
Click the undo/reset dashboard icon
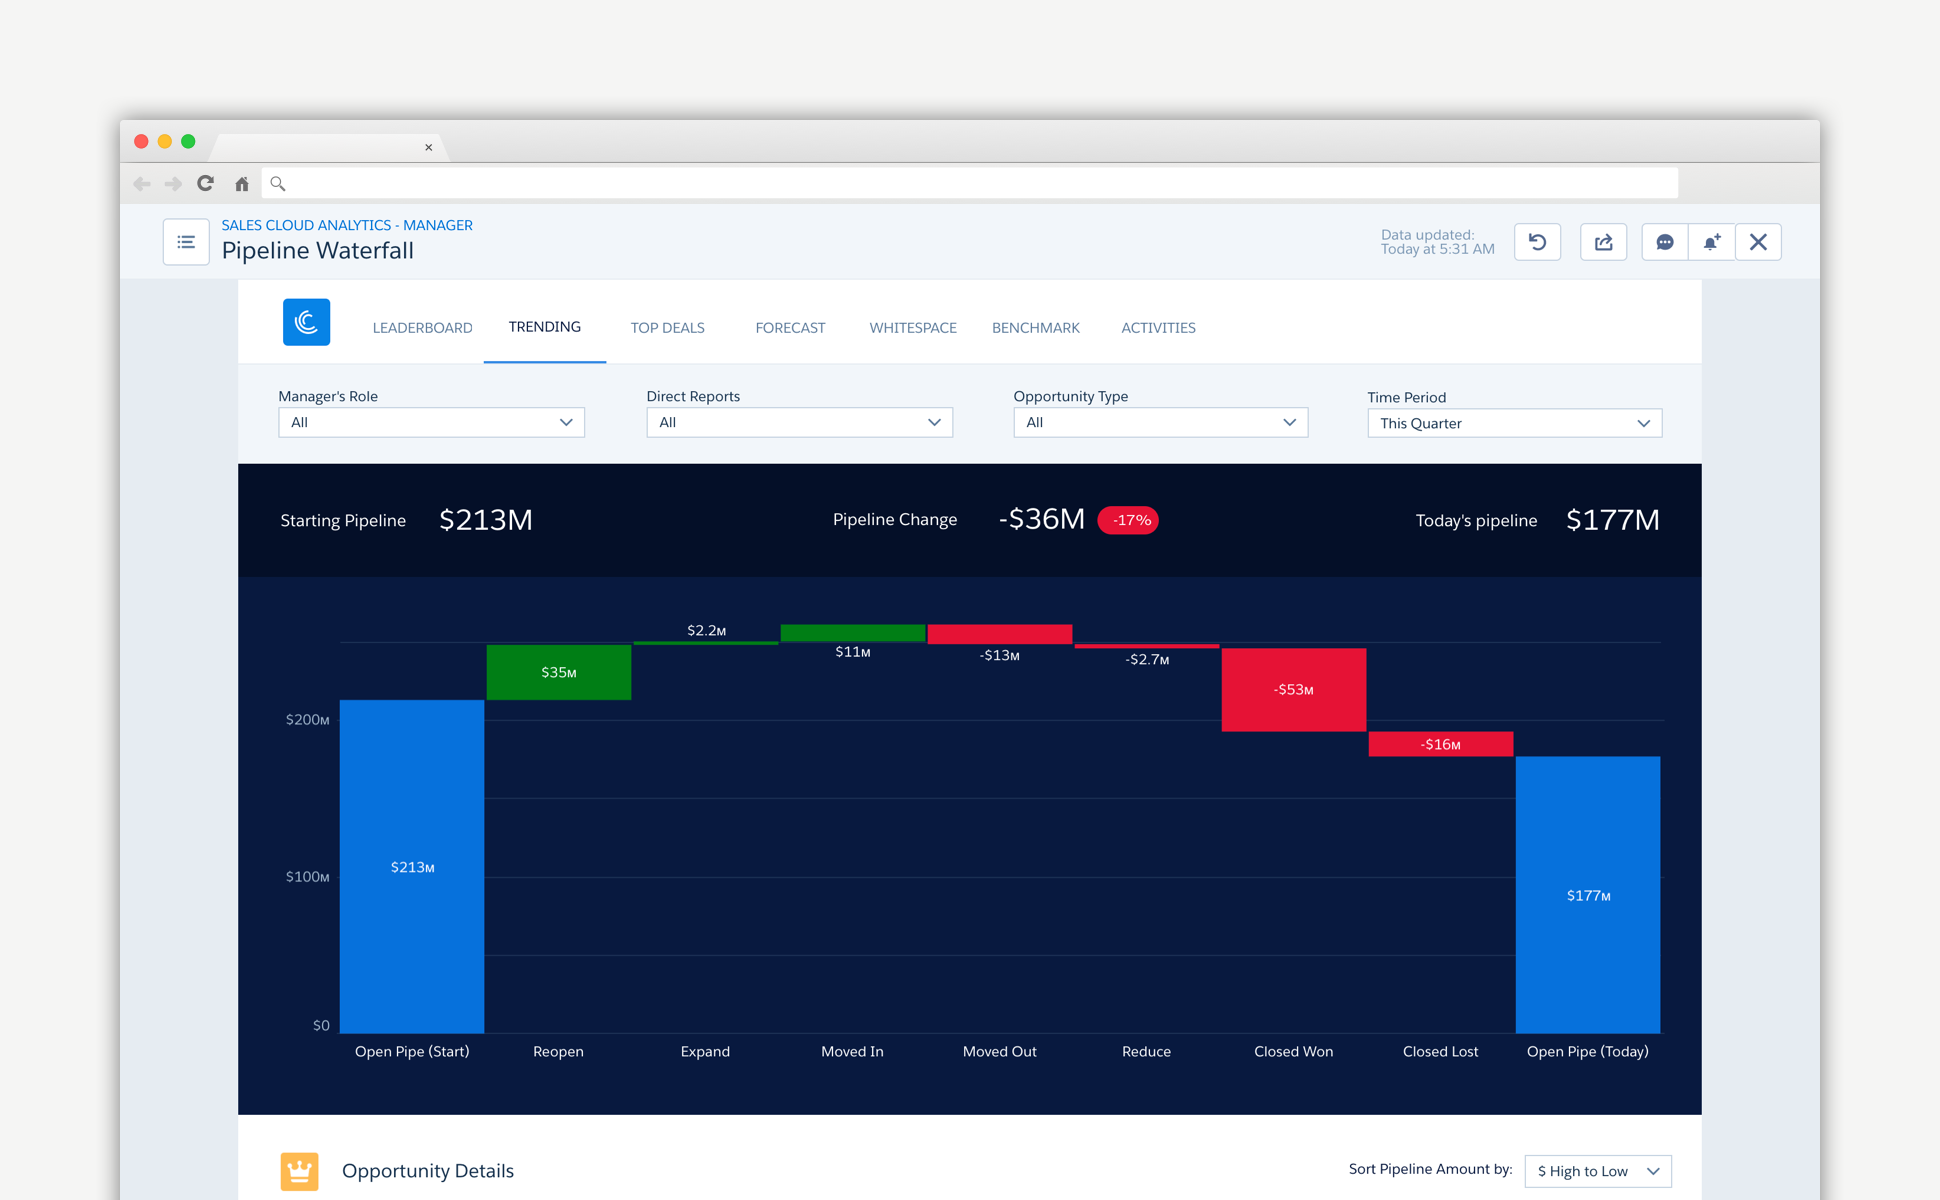point(1537,242)
